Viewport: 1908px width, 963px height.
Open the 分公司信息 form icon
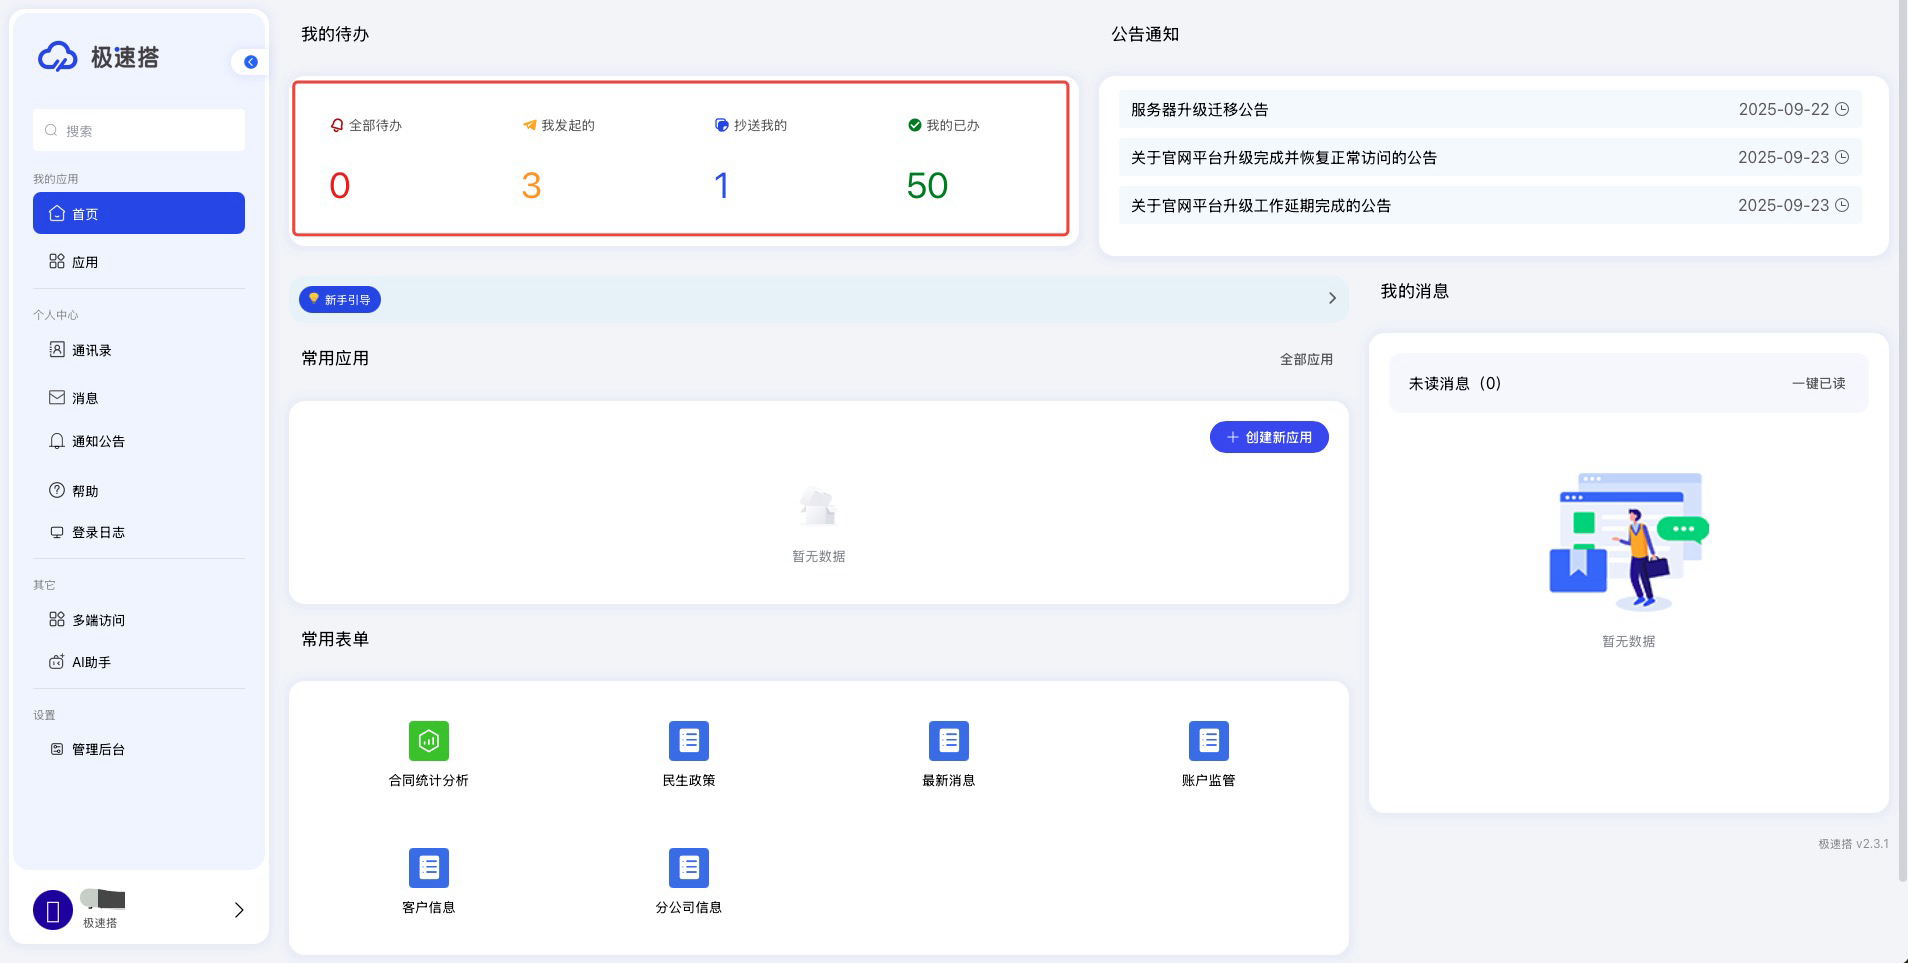(x=688, y=868)
